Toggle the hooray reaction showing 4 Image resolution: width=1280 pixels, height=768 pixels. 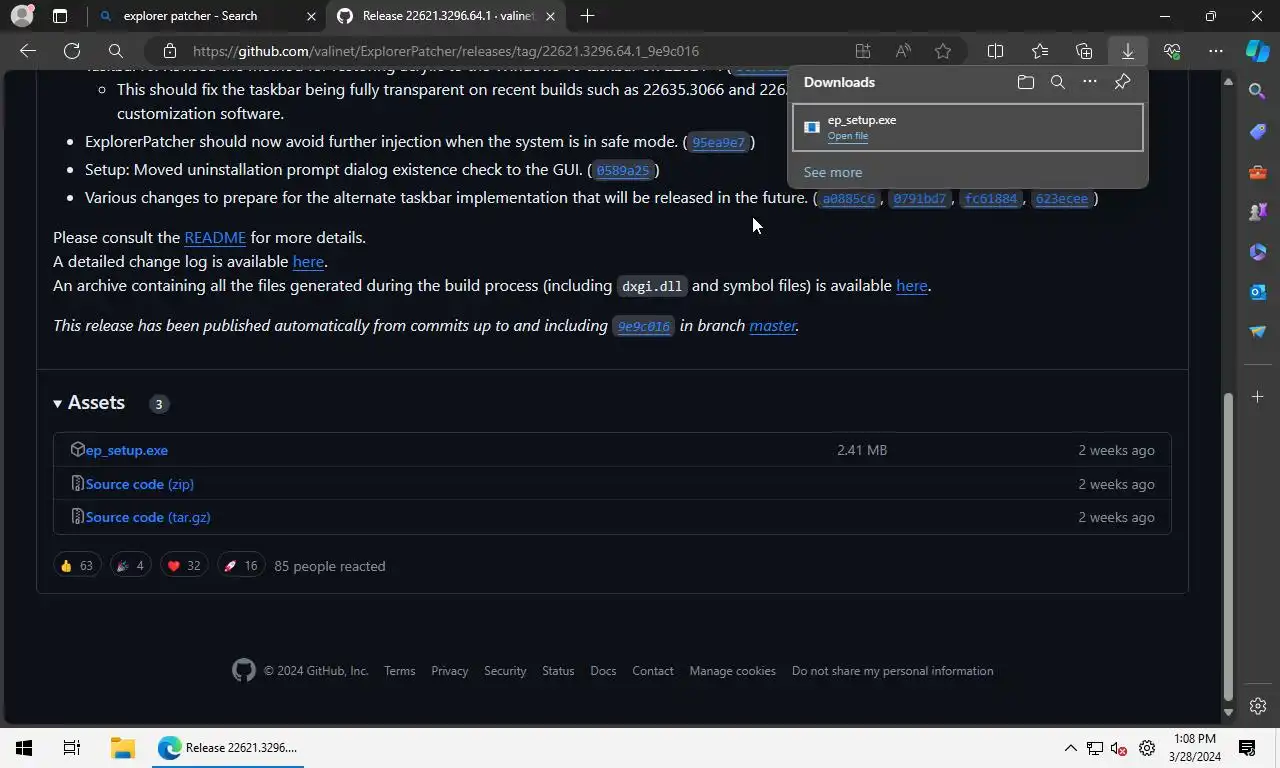[130, 566]
